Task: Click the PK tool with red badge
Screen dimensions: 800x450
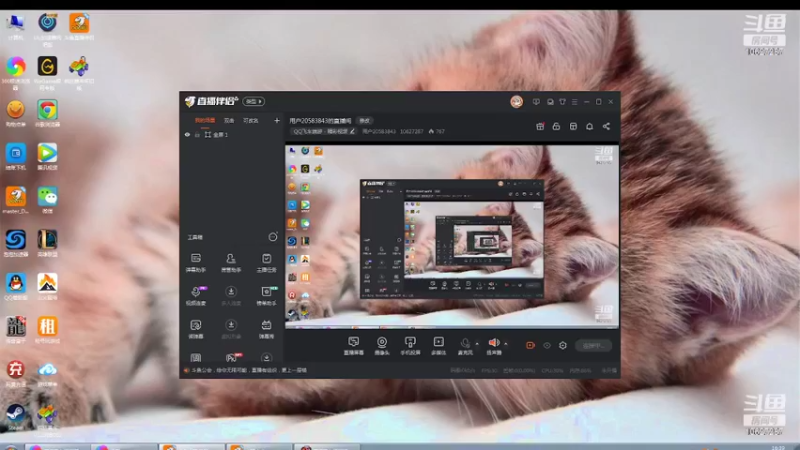Action: [232, 357]
